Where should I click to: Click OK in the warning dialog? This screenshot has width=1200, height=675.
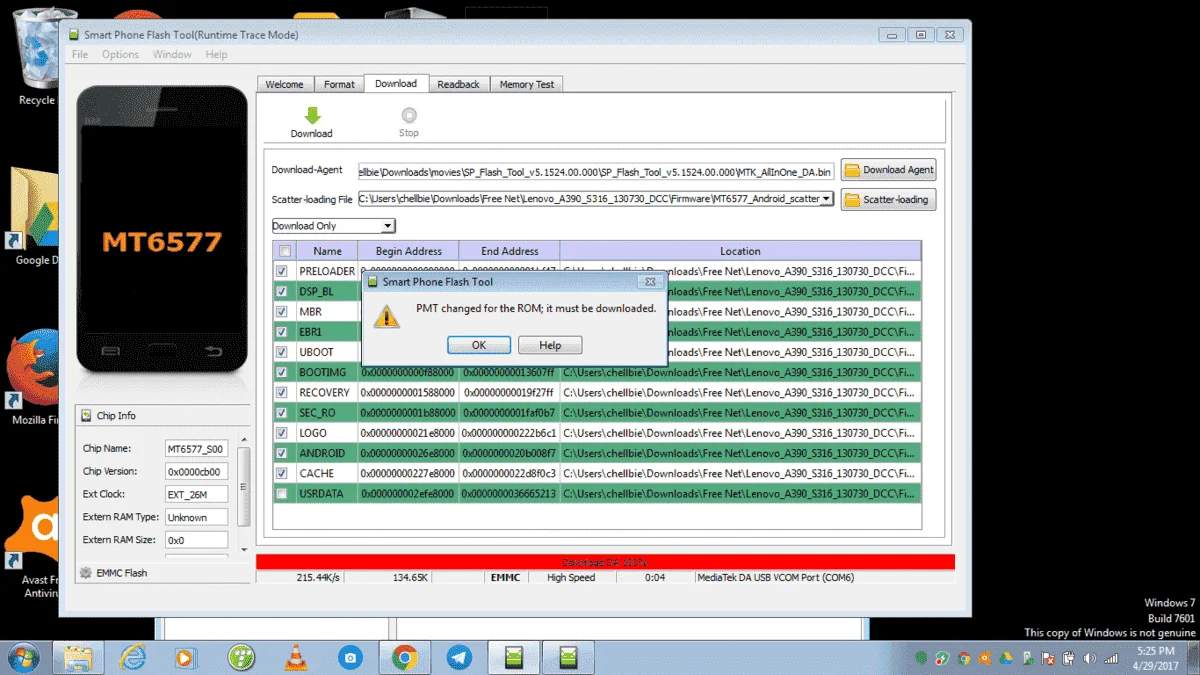coord(479,345)
